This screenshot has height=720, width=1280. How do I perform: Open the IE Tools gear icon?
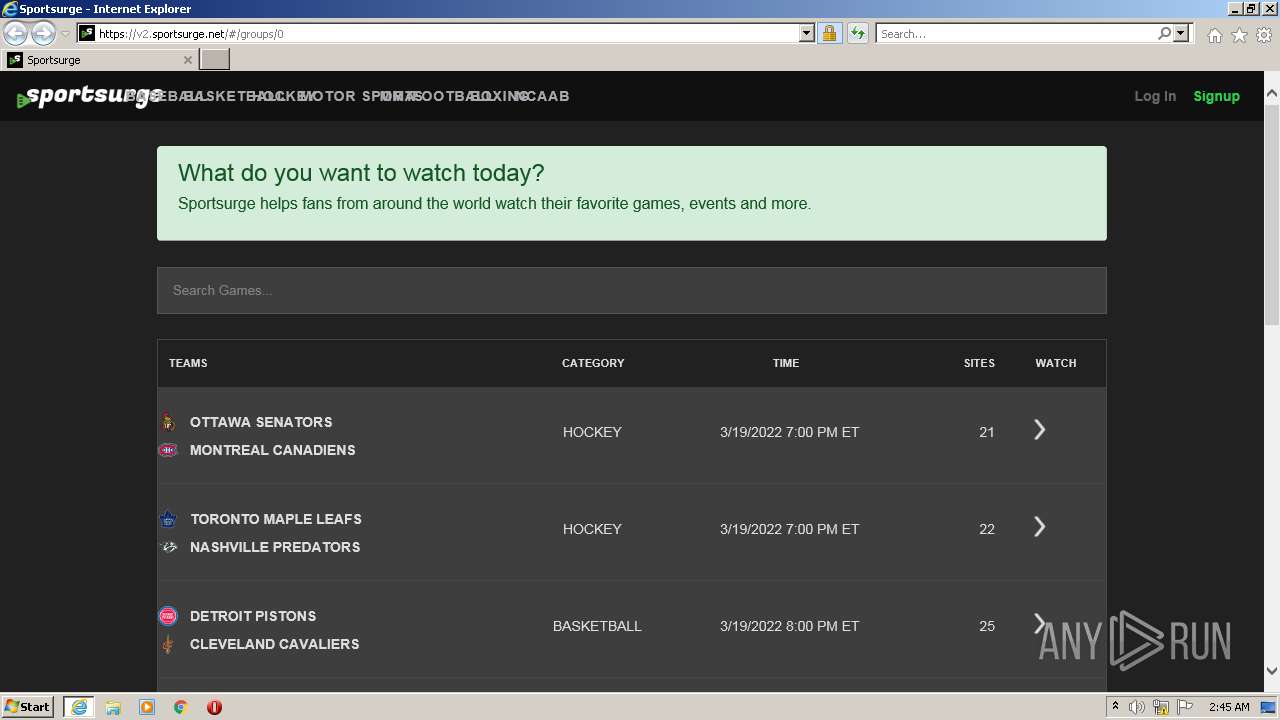1264,35
